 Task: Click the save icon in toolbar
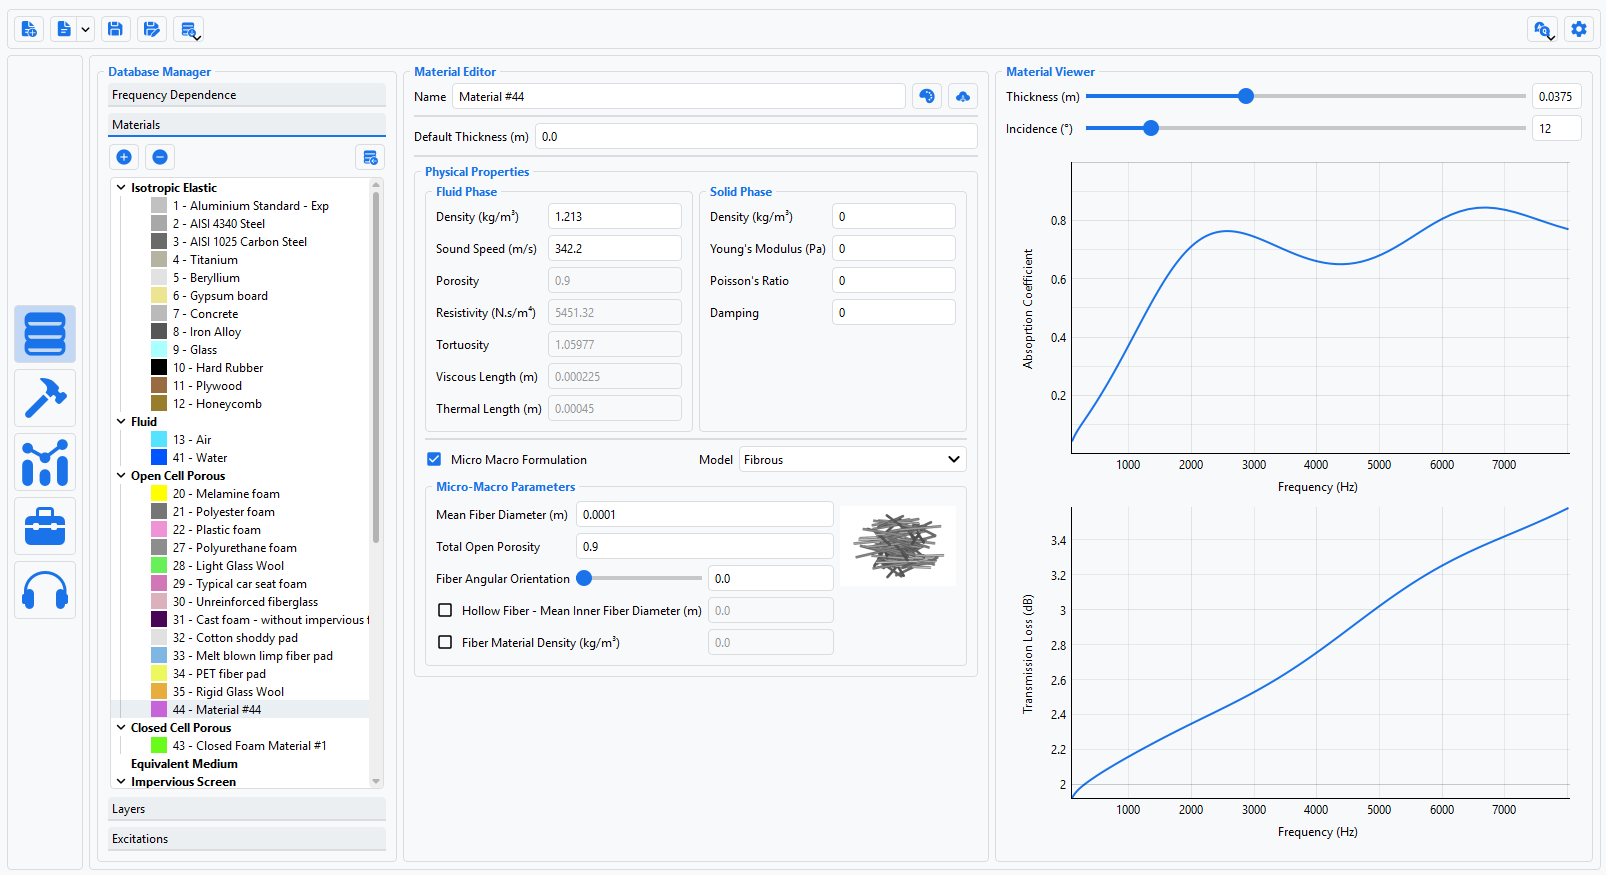tap(115, 29)
